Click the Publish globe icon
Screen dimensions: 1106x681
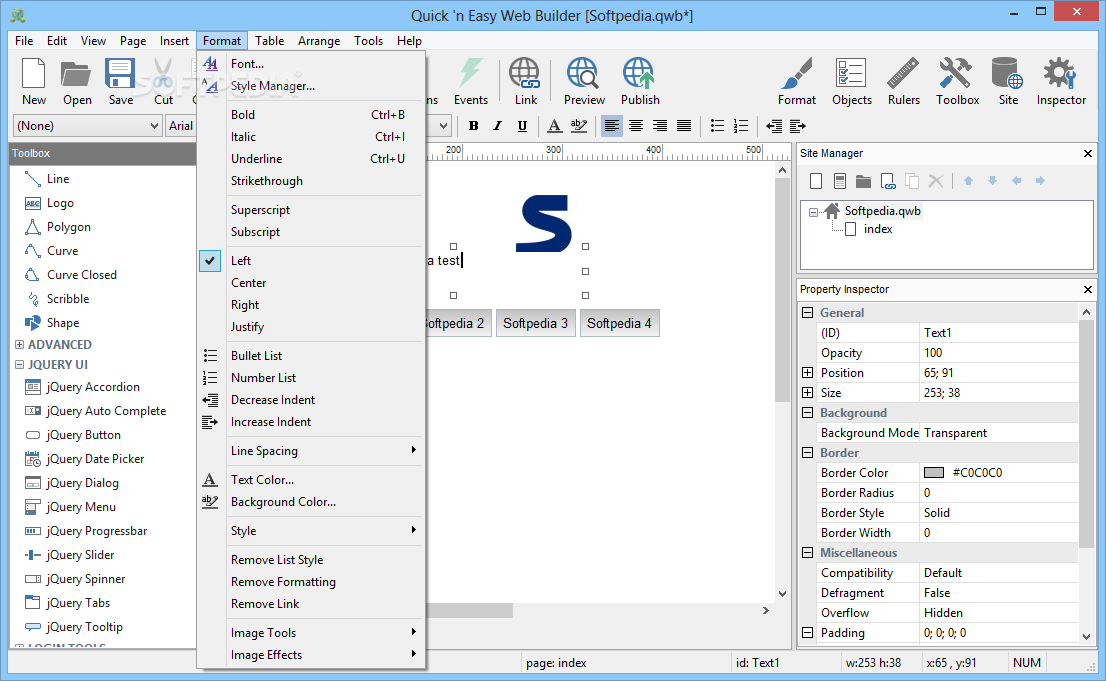point(639,73)
